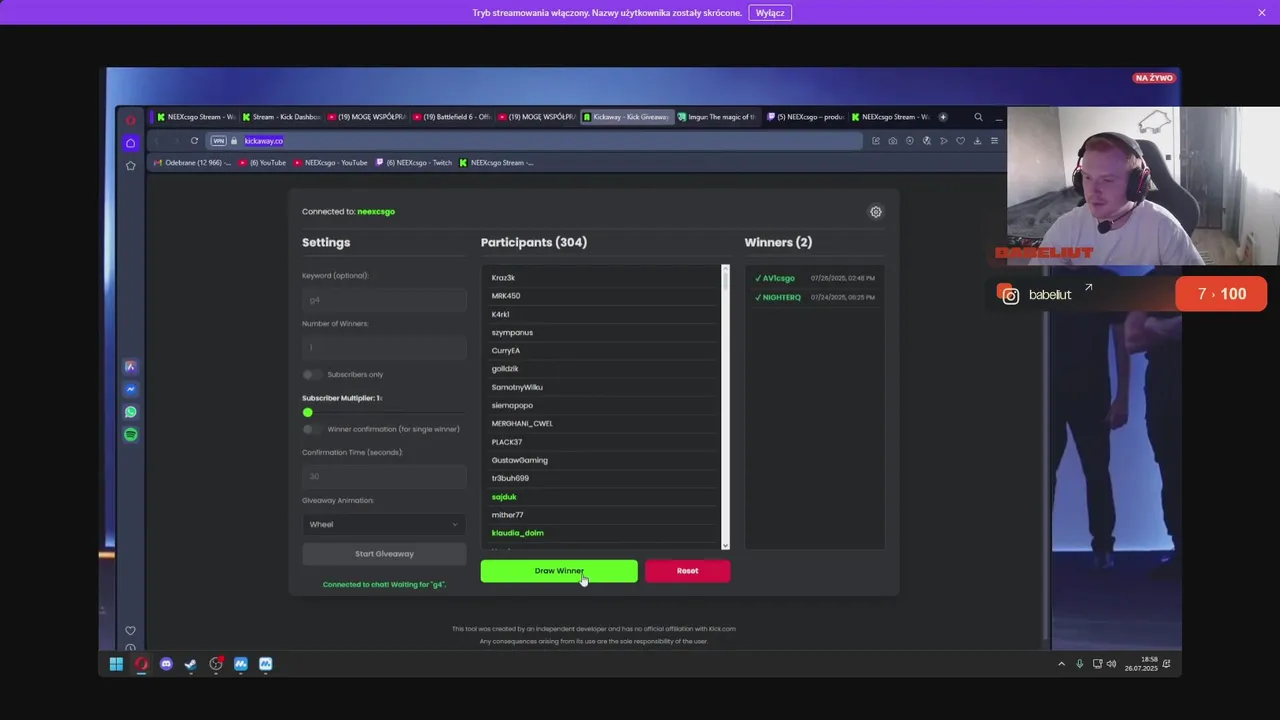Open browser tab search magnifier
This screenshot has height=720, width=1280.
[x=978, y=117]
